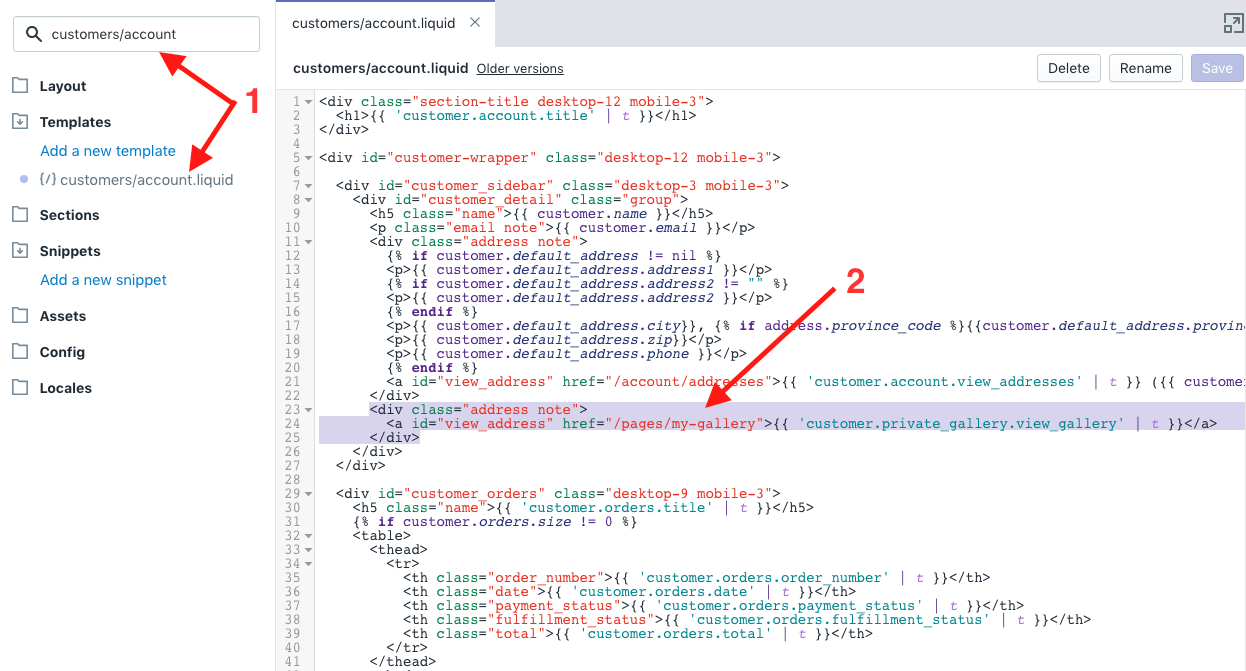The width and height of the screenshot is (1246, 671).
Task: Fold code at line 1
Action: point(308,102)
